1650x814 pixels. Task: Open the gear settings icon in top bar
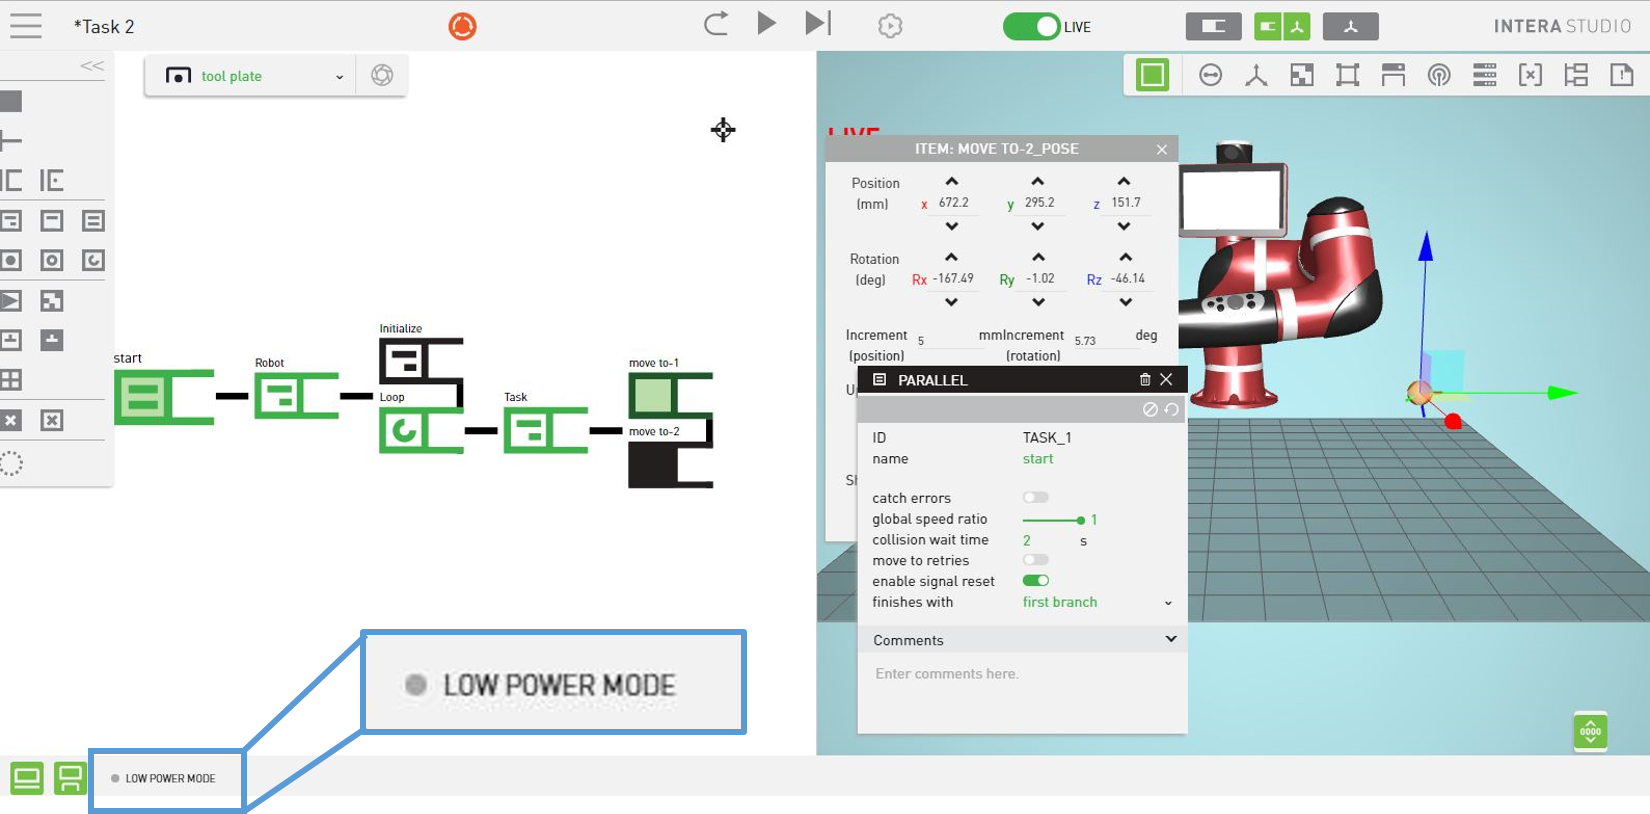click(x=890, y=26)
